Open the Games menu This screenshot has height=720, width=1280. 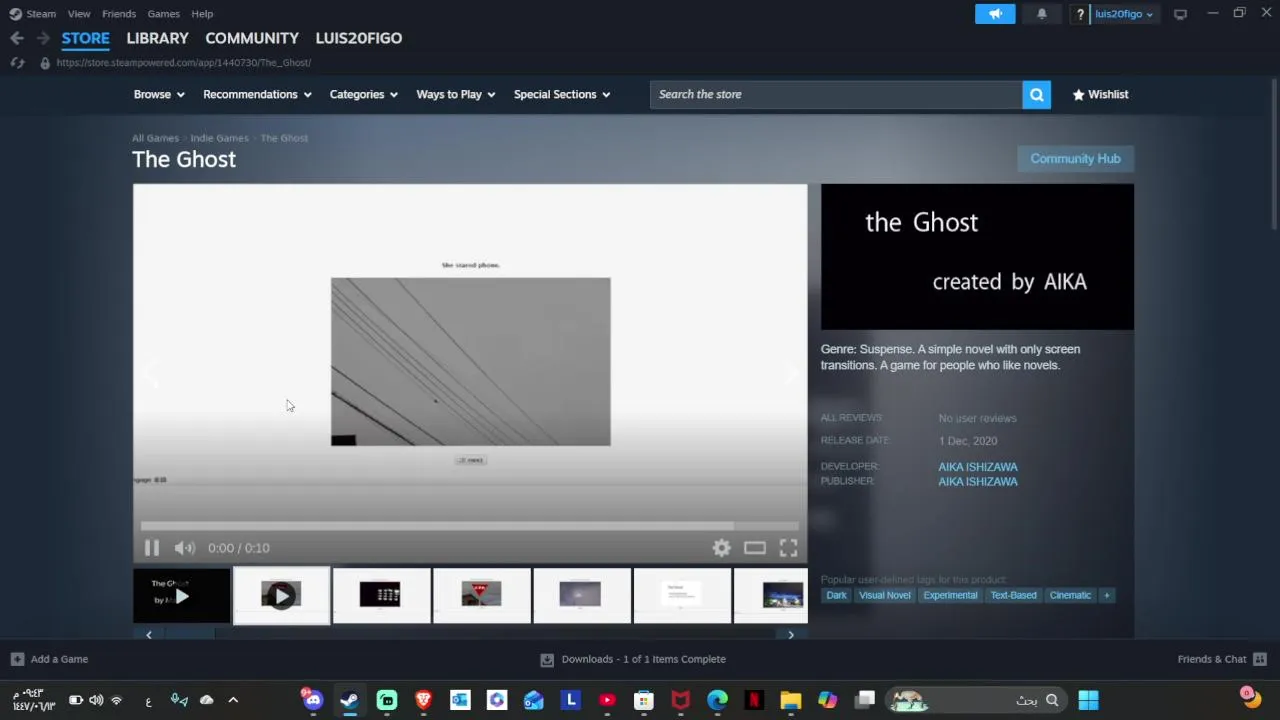click(163, 14)
